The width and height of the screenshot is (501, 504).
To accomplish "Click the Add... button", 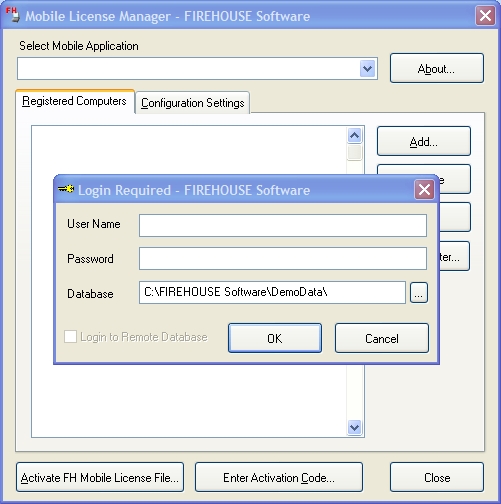I will pos(424,141).
